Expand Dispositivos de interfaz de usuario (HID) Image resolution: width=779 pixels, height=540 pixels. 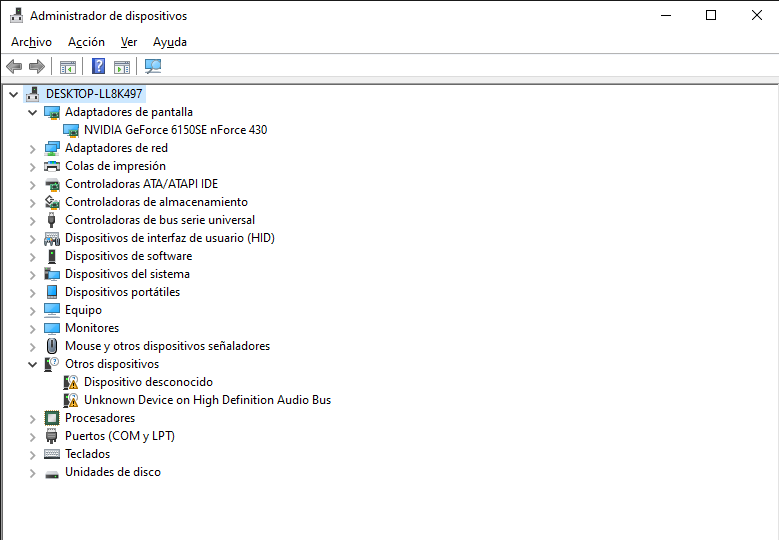32,238
